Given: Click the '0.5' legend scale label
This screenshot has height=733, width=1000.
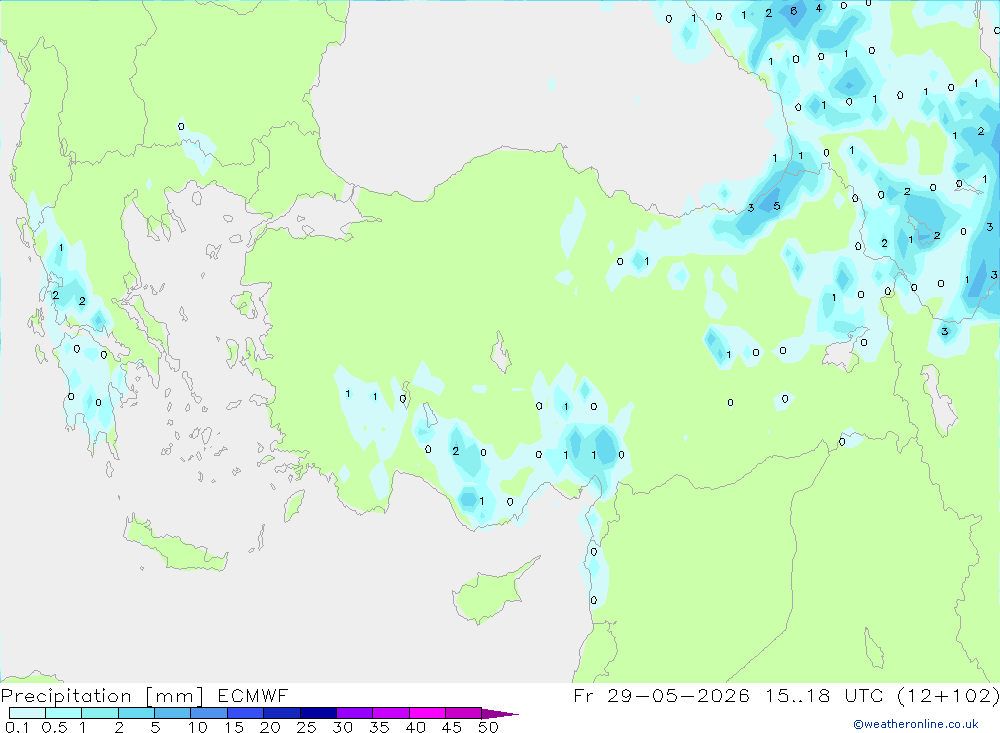Looking at the screenshot, I should pos(54,727).
